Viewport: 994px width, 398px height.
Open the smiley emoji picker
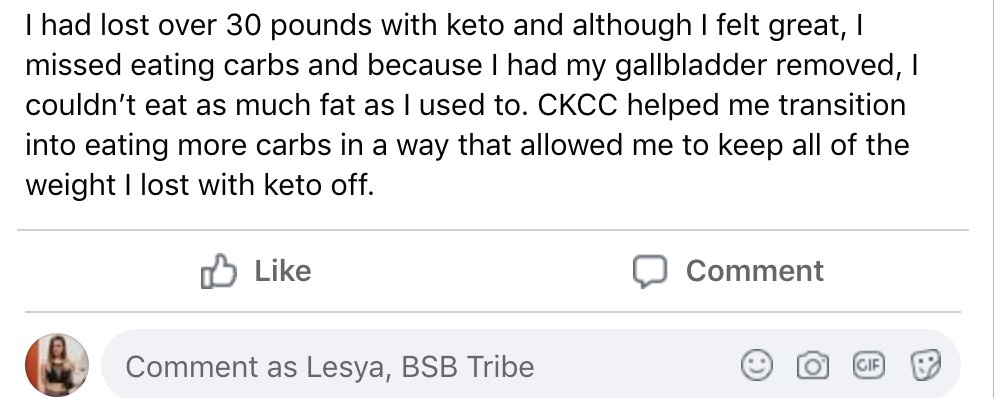pos(757,366)
